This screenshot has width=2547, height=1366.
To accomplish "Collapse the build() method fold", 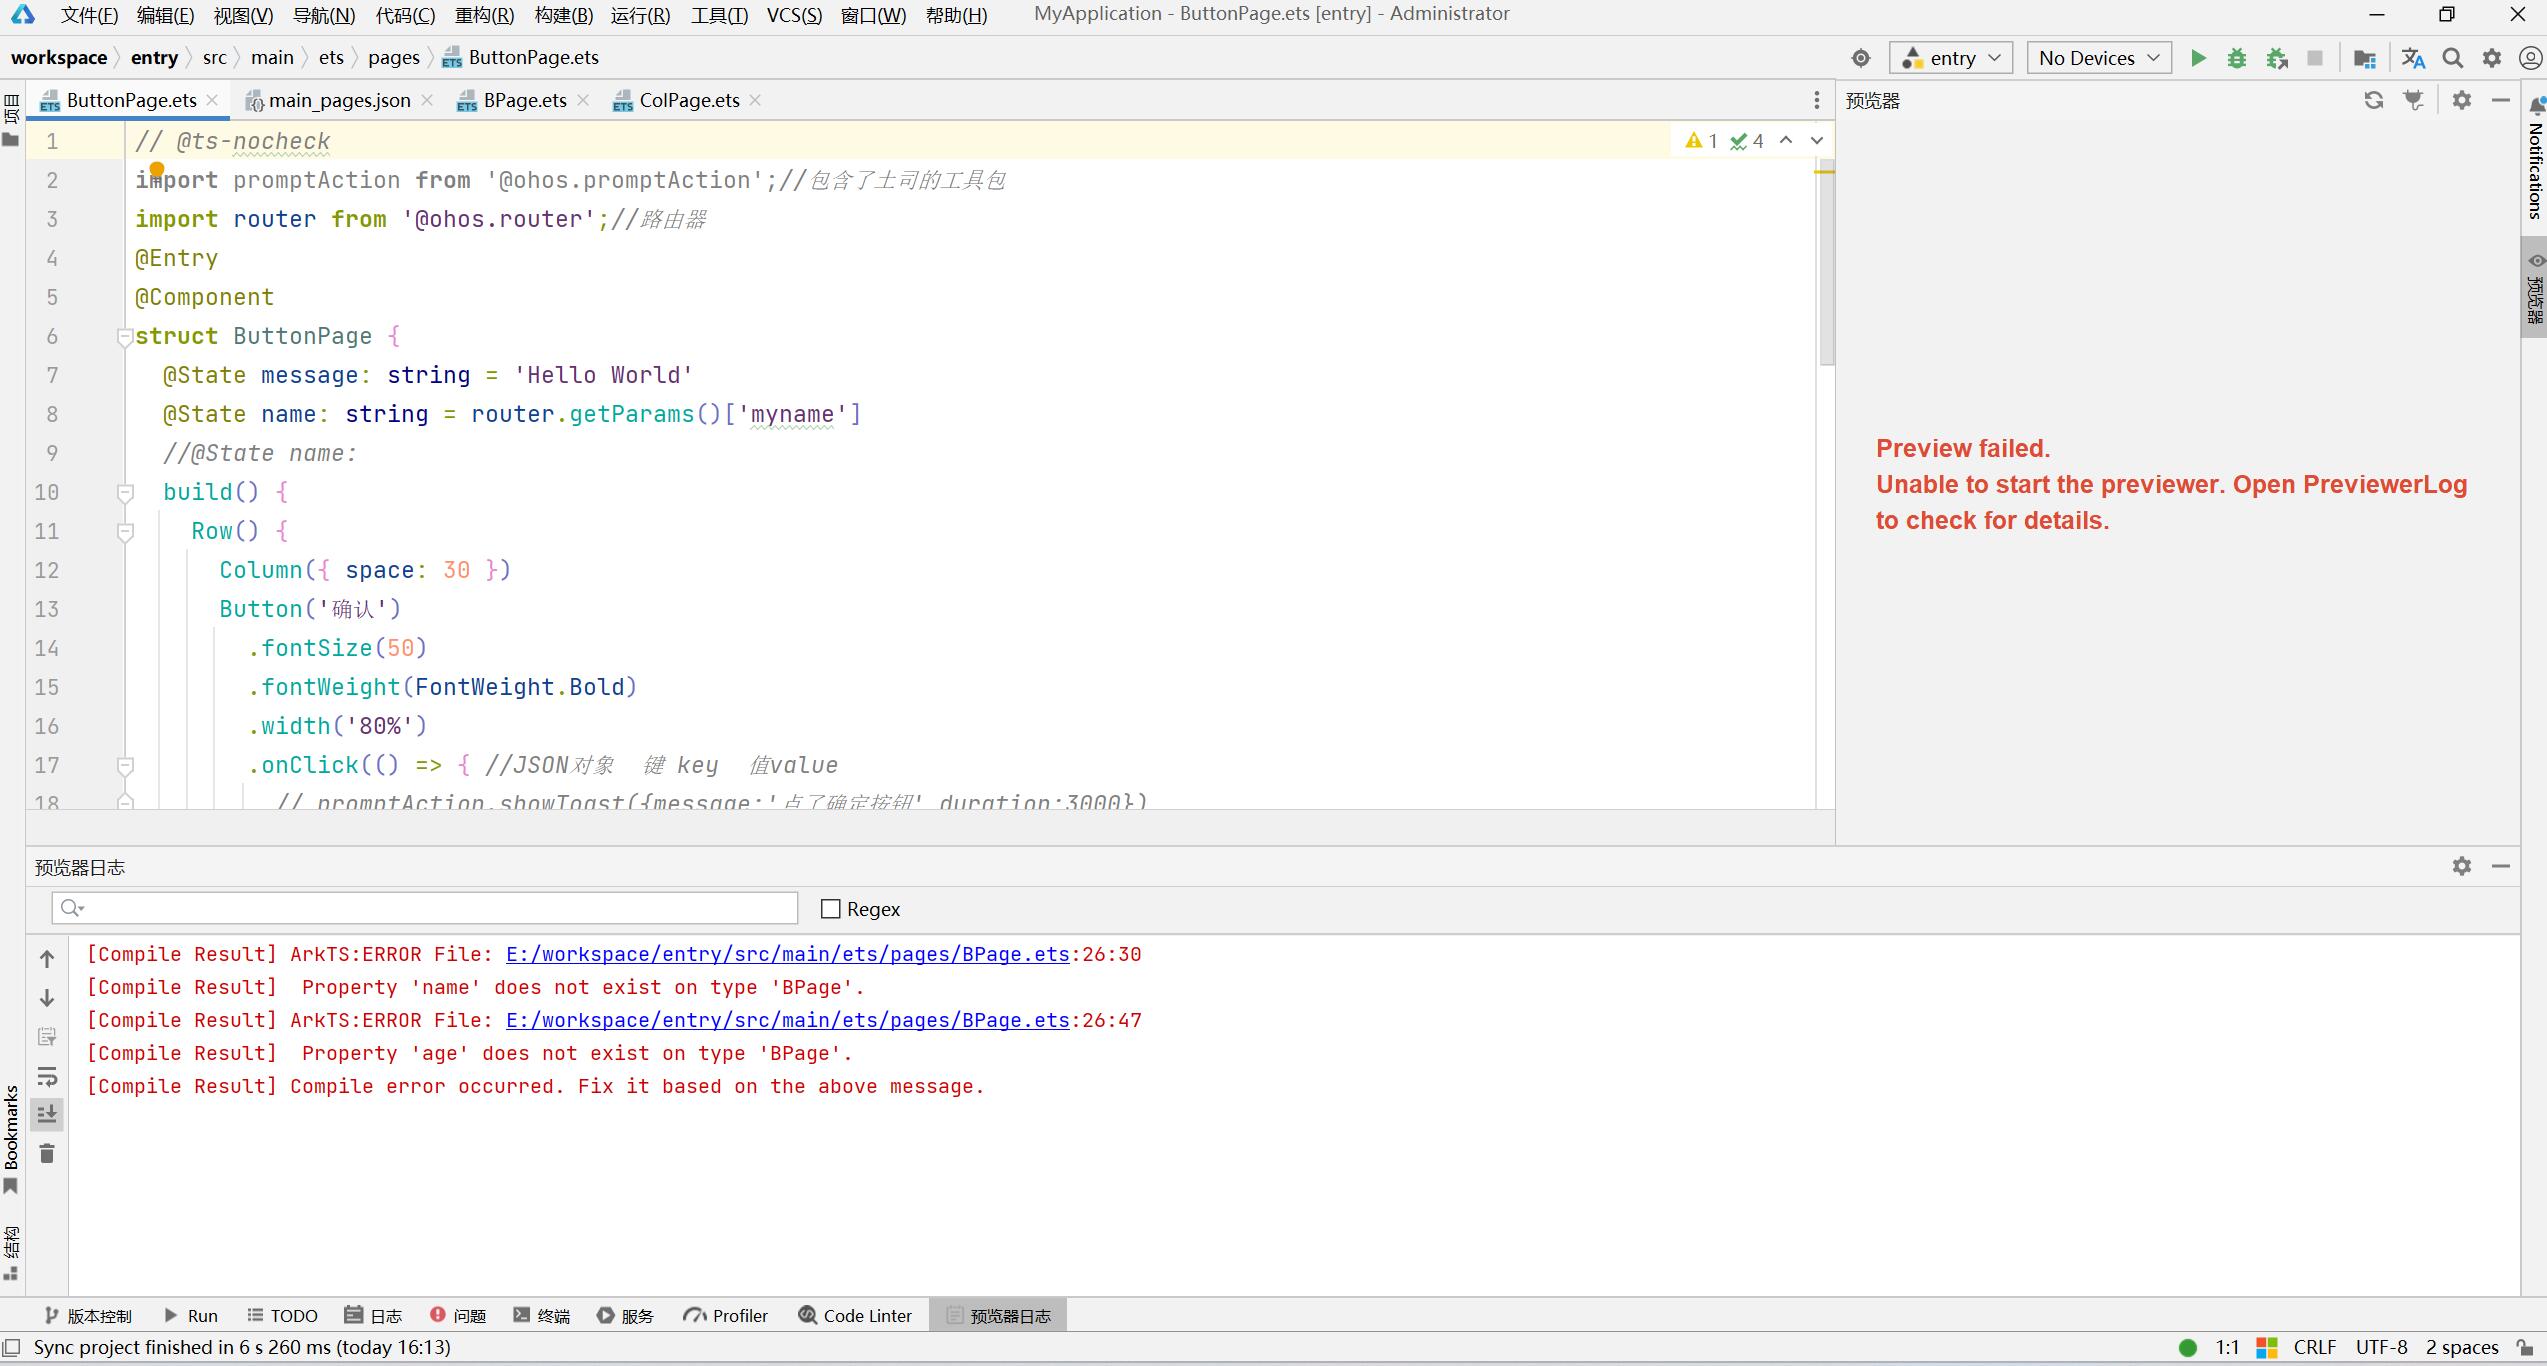I will [x=125, y=492].
